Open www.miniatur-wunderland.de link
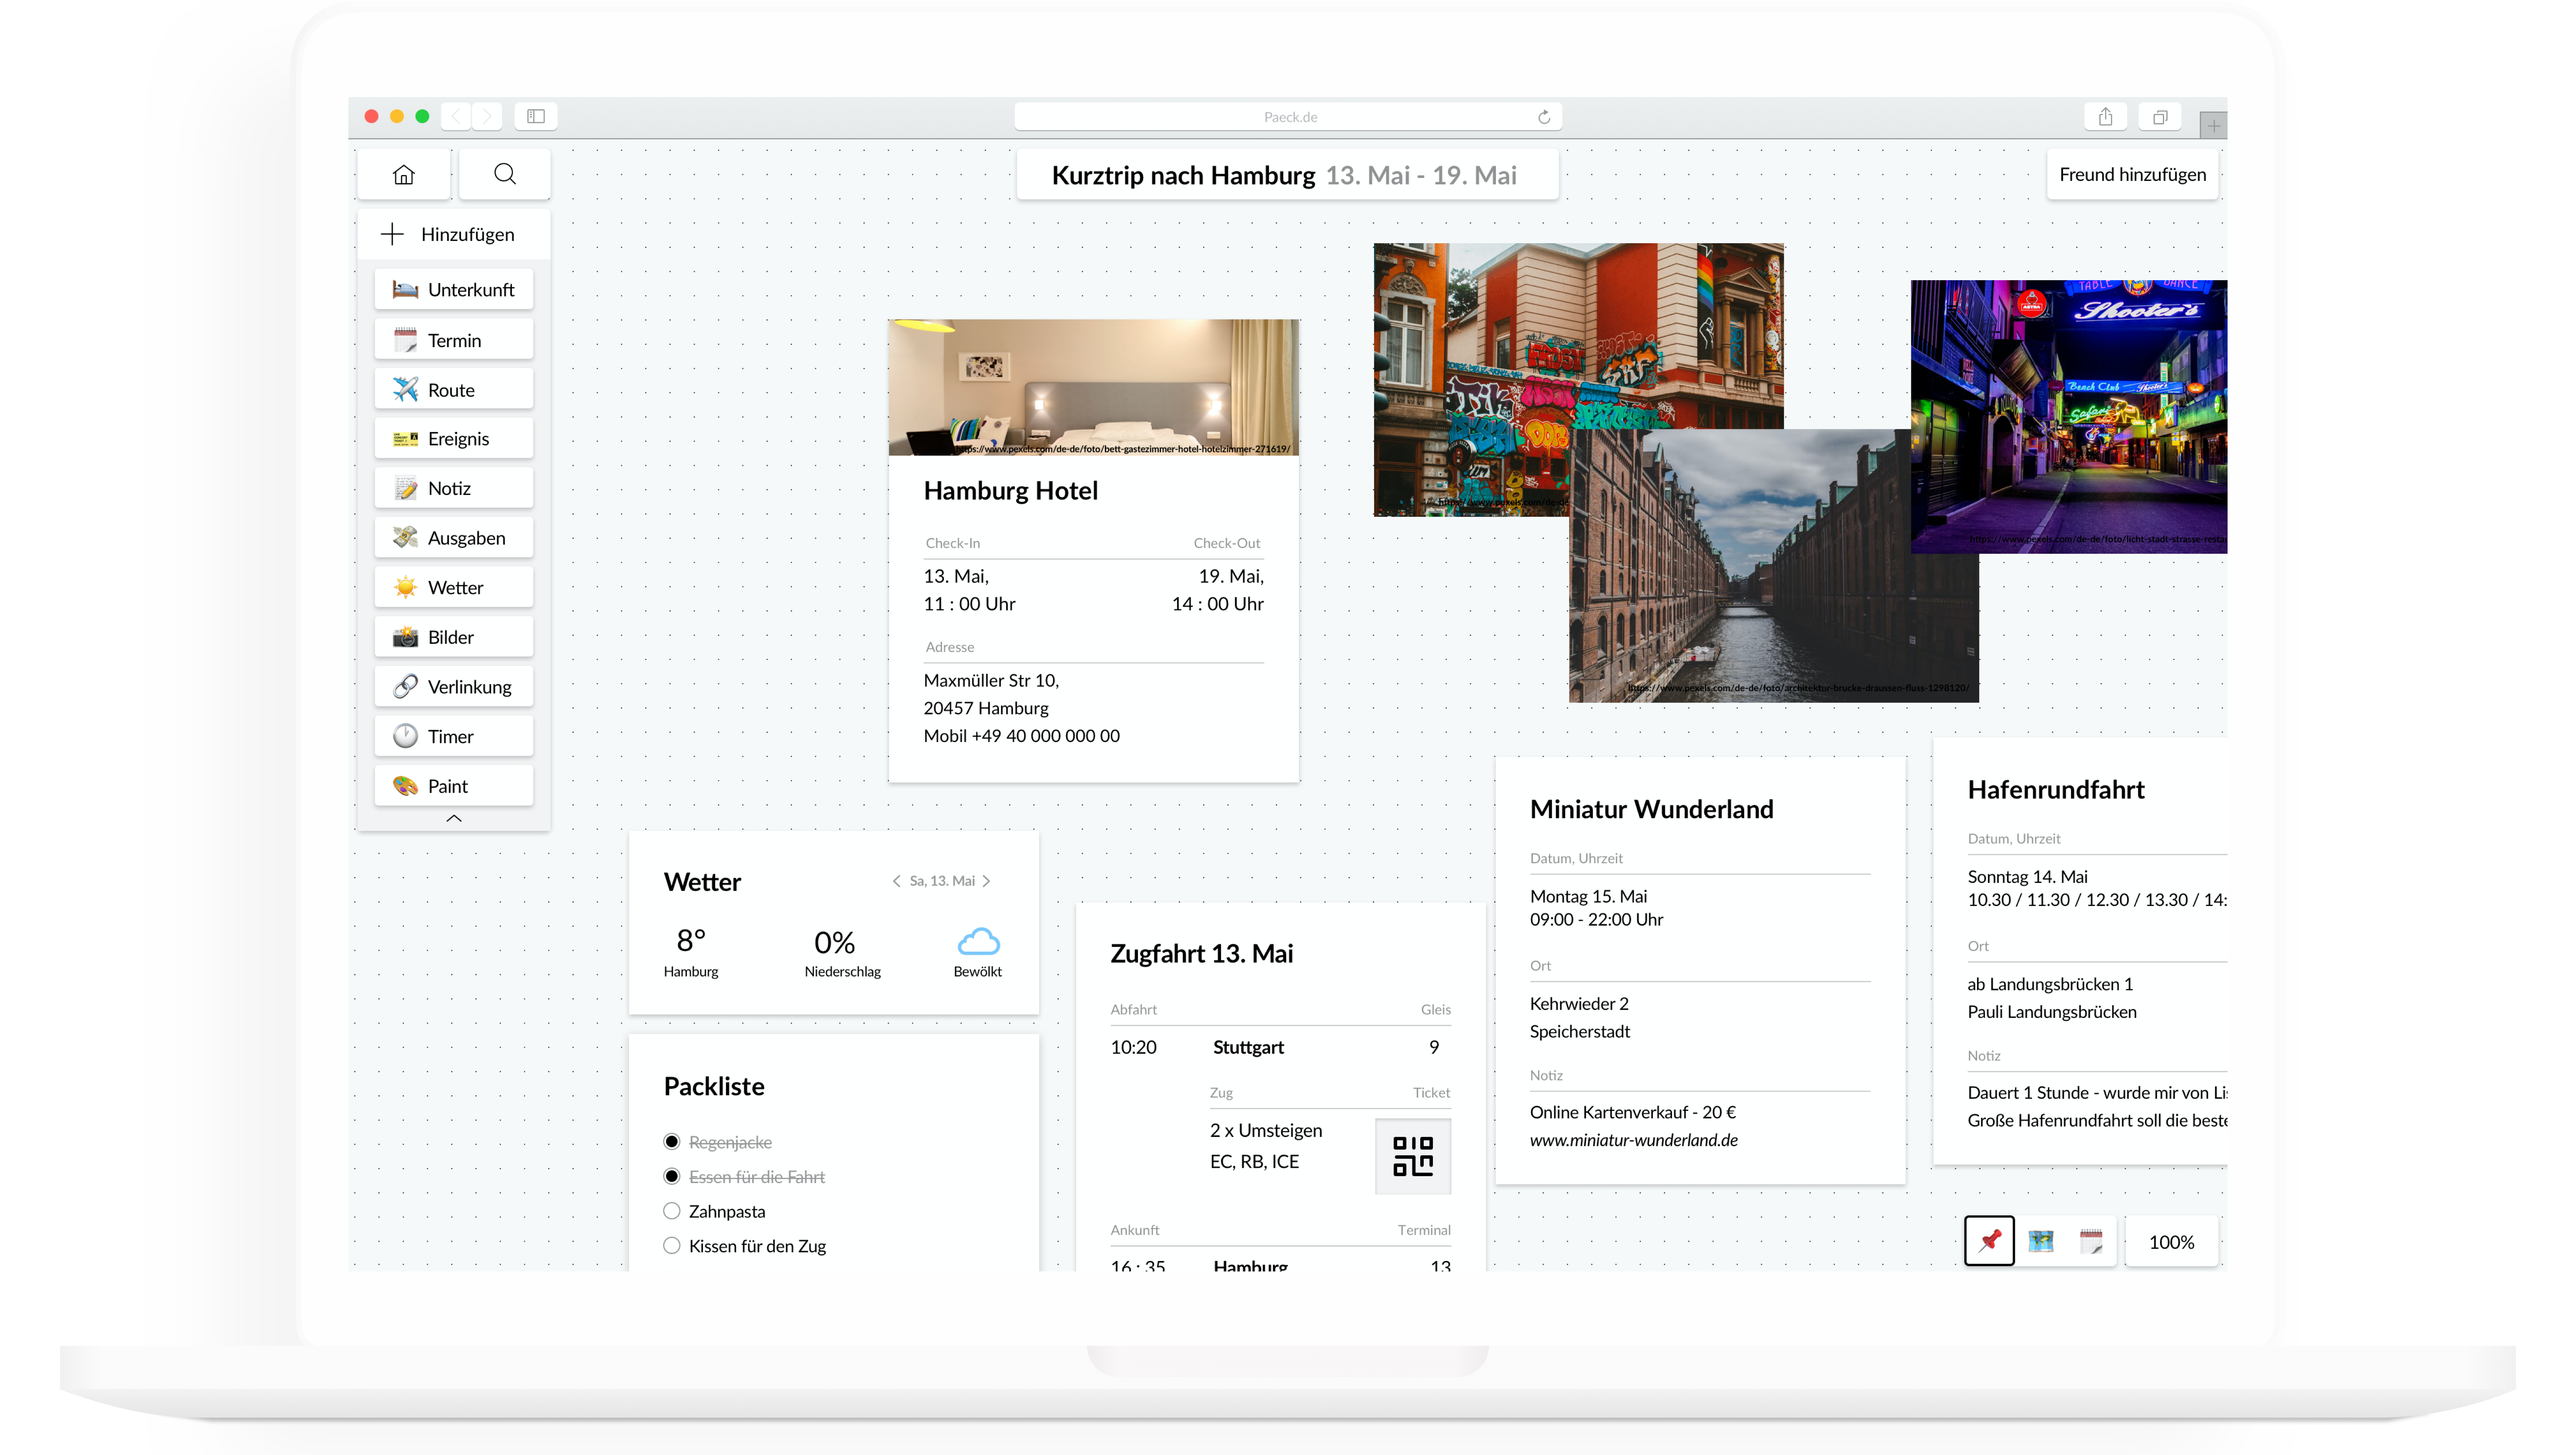 pos(1634,1140)
